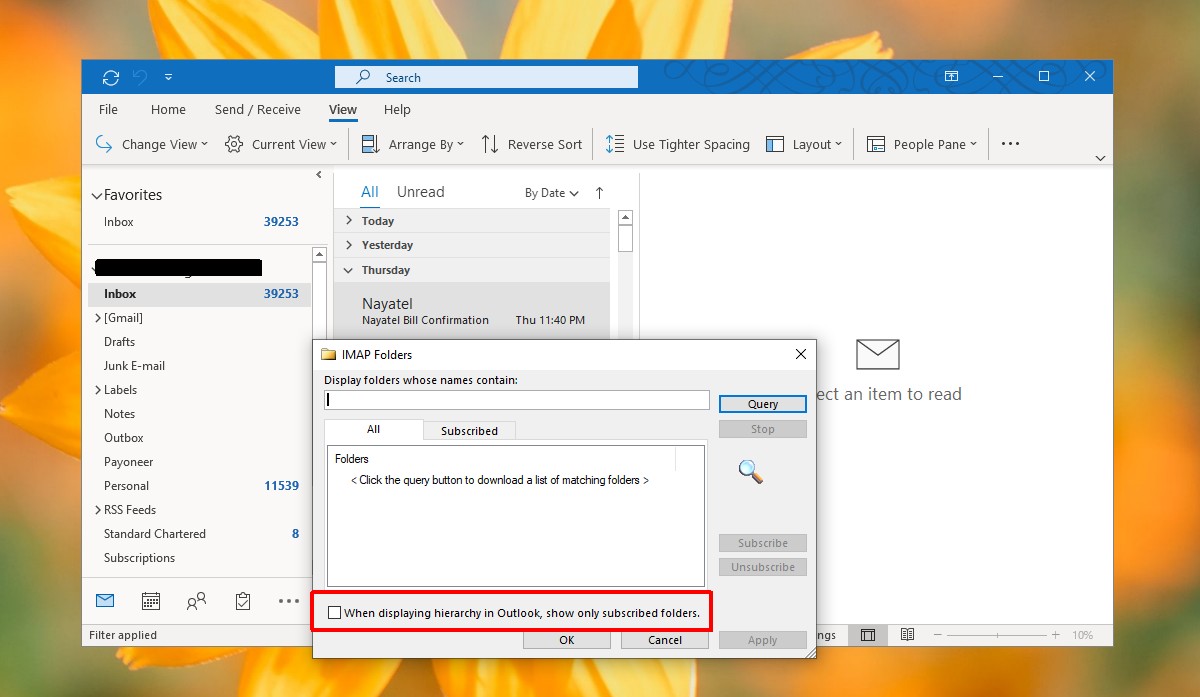Open the Change View dropdown
Screen dimensions: 1200x697
coord(152,144)
